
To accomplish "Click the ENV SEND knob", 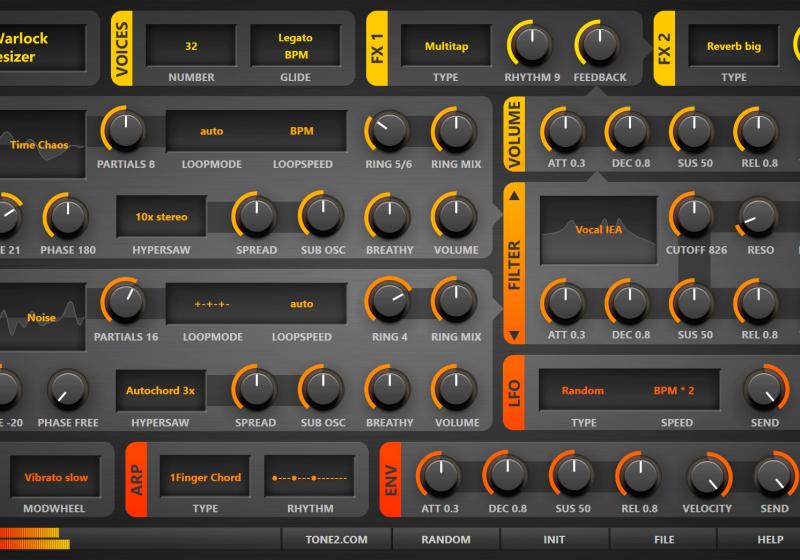I will pos(774,475).
